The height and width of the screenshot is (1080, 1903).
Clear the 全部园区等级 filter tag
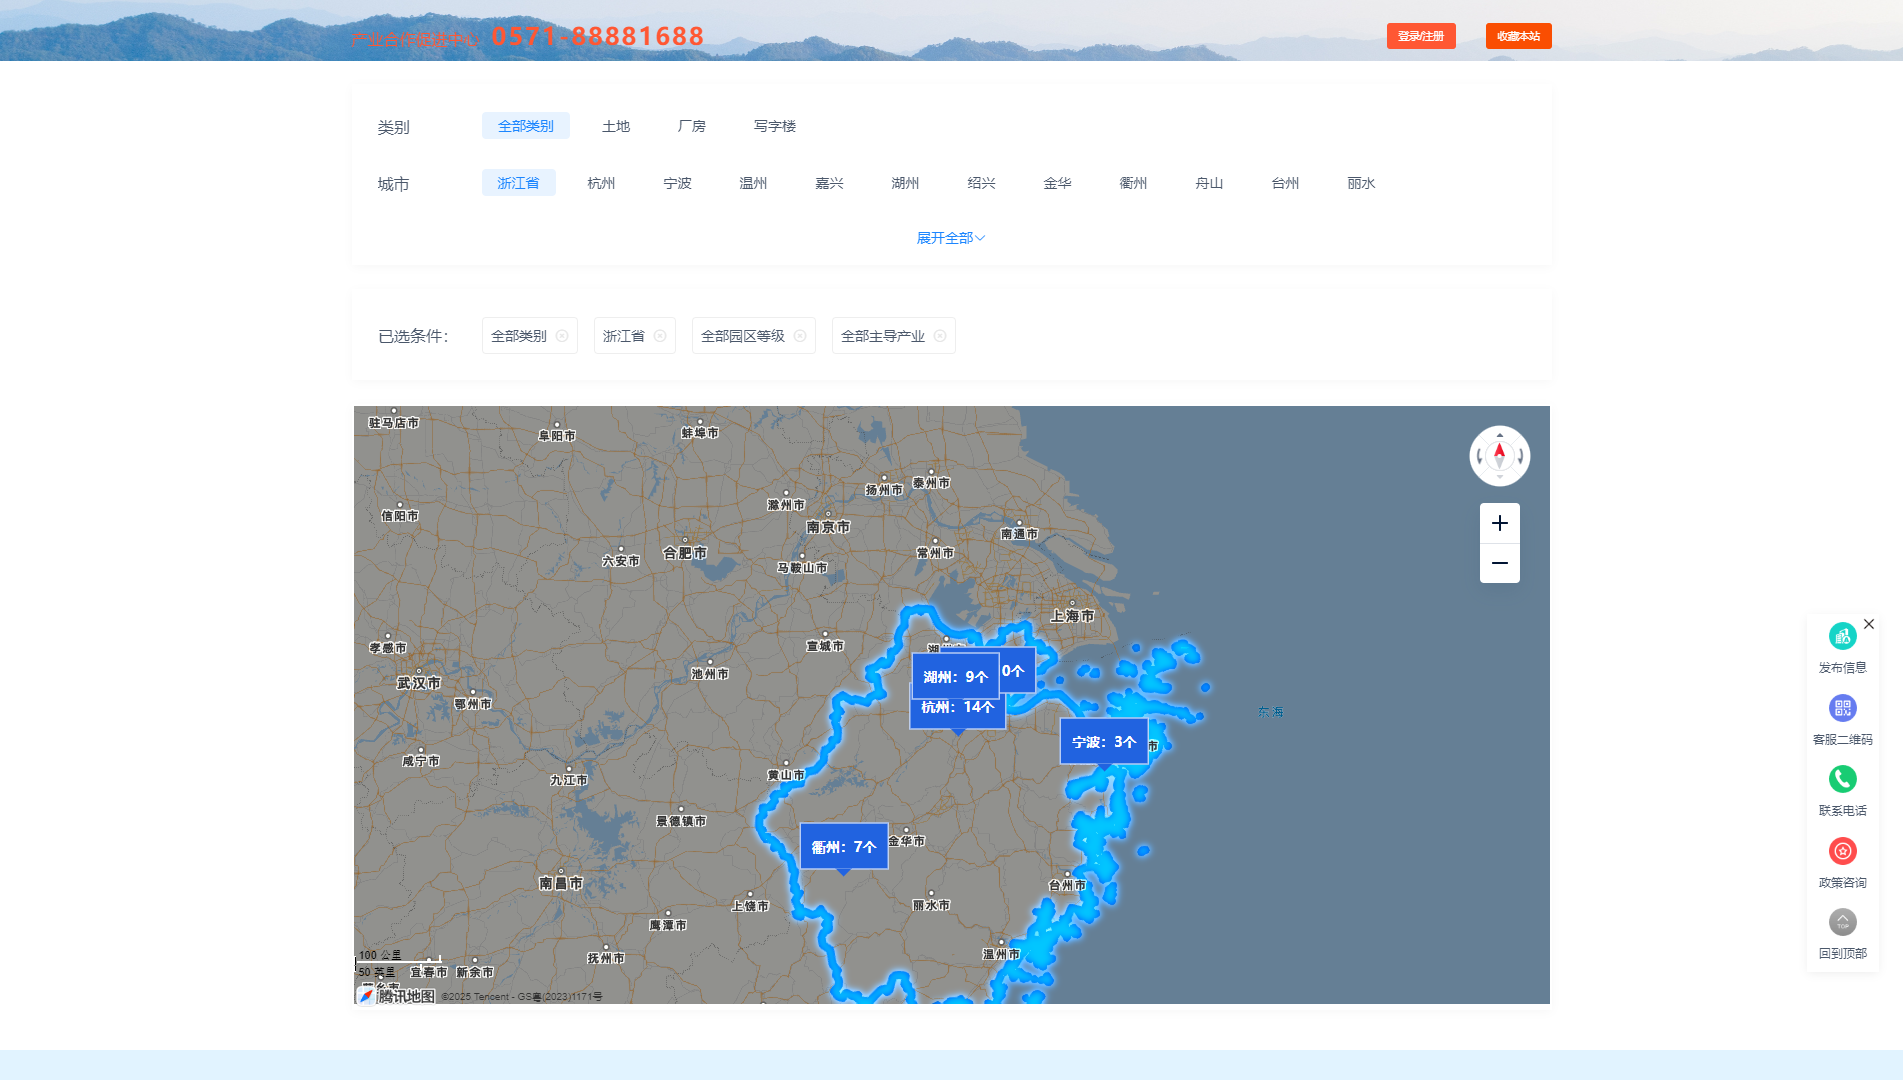(x=800, y=336)
